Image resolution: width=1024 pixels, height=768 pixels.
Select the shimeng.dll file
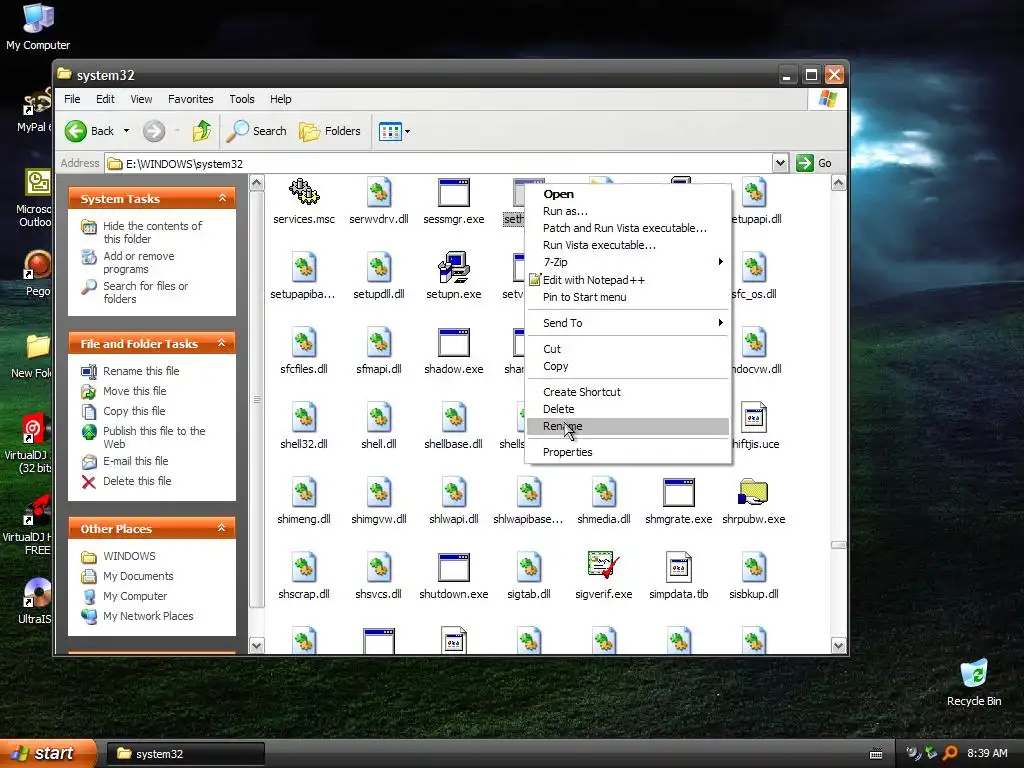click(304, 502)
